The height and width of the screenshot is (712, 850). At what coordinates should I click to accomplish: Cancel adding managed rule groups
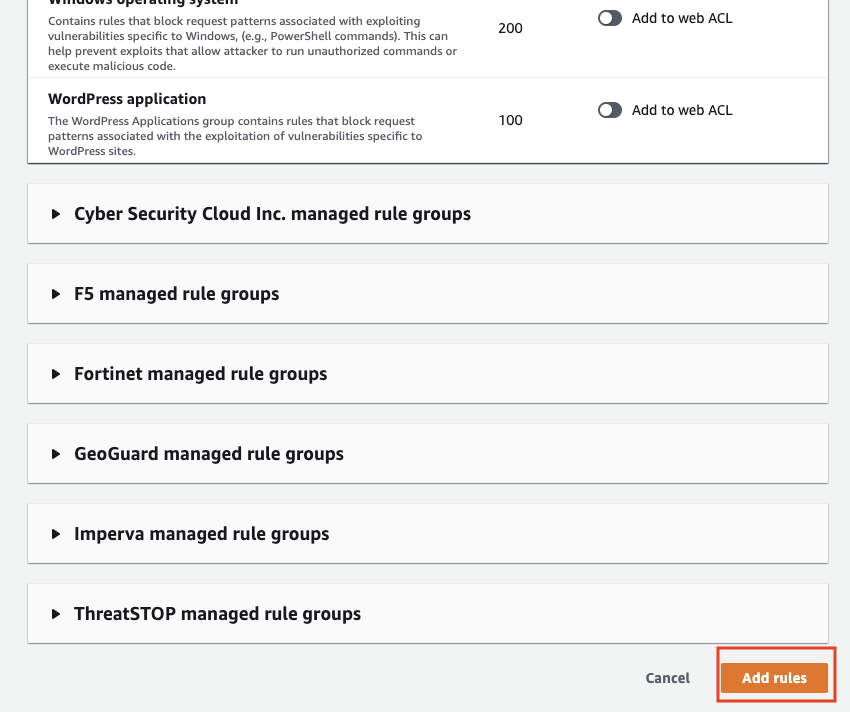coord(667,678)
